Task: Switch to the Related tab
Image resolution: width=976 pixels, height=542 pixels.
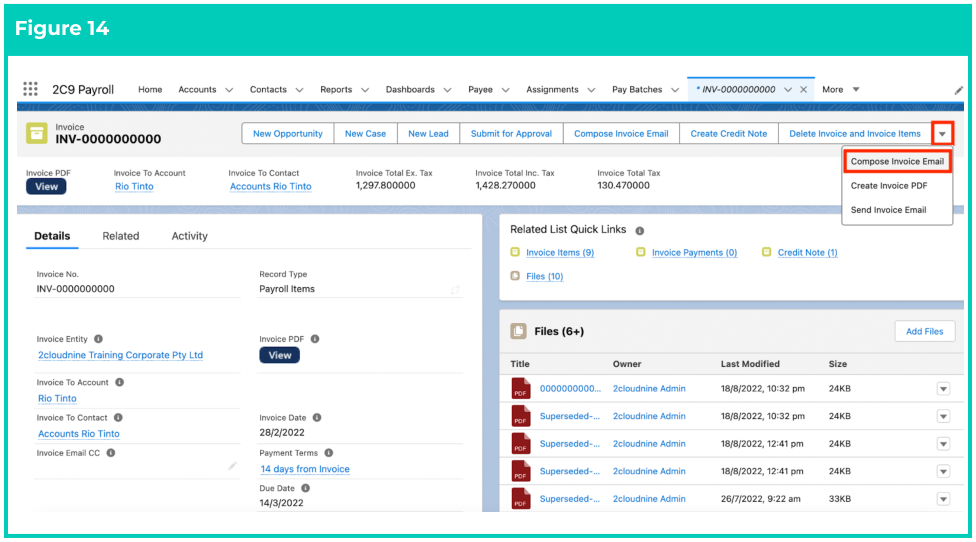Action: (121, 236)
